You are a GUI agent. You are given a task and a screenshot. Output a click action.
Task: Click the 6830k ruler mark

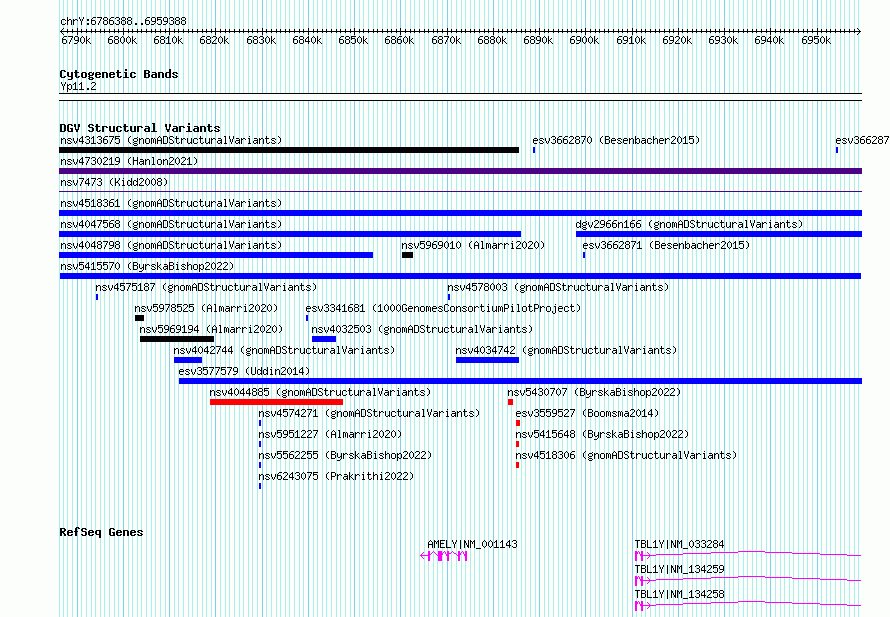(x=261, y=40)
